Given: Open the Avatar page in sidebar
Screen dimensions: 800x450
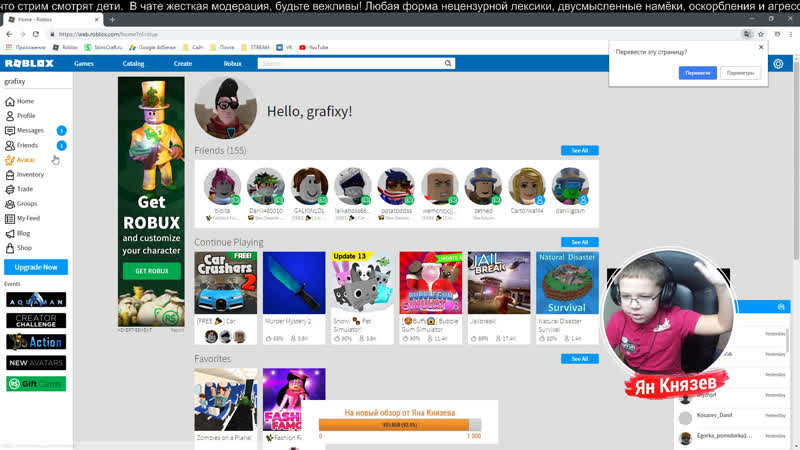Looking at the screenshot, I should coord(20,160).
